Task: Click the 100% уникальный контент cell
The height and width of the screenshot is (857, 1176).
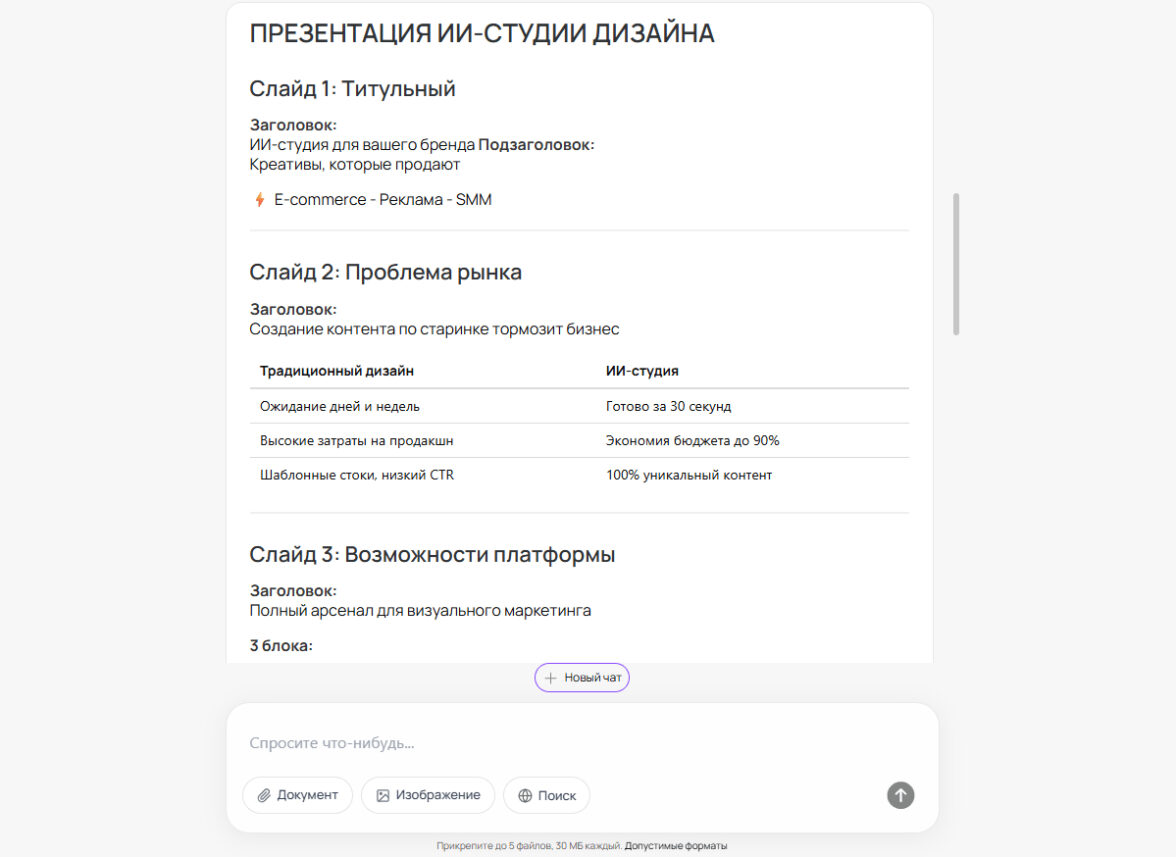Action: pos(689,475)
